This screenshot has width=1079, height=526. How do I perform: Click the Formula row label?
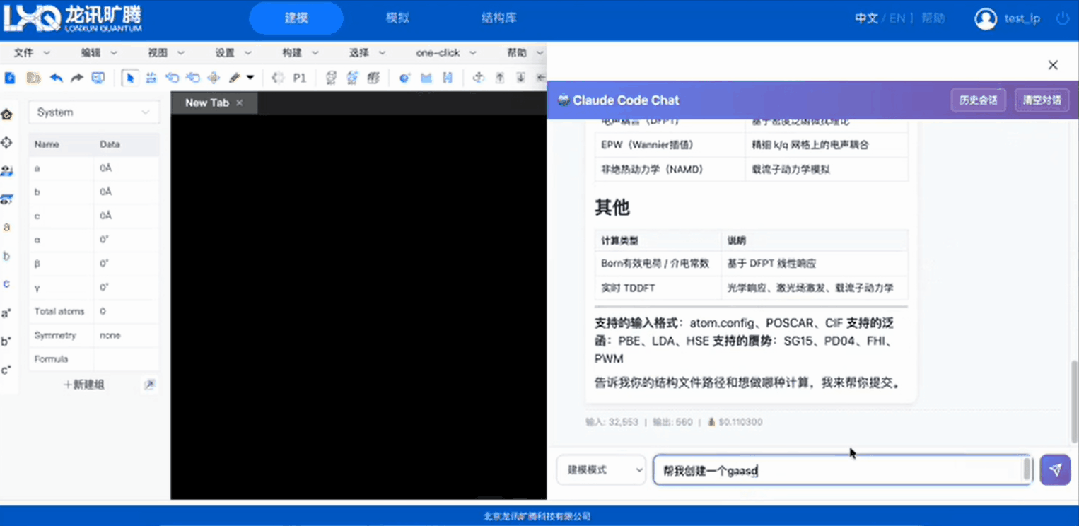coord(52,359)
